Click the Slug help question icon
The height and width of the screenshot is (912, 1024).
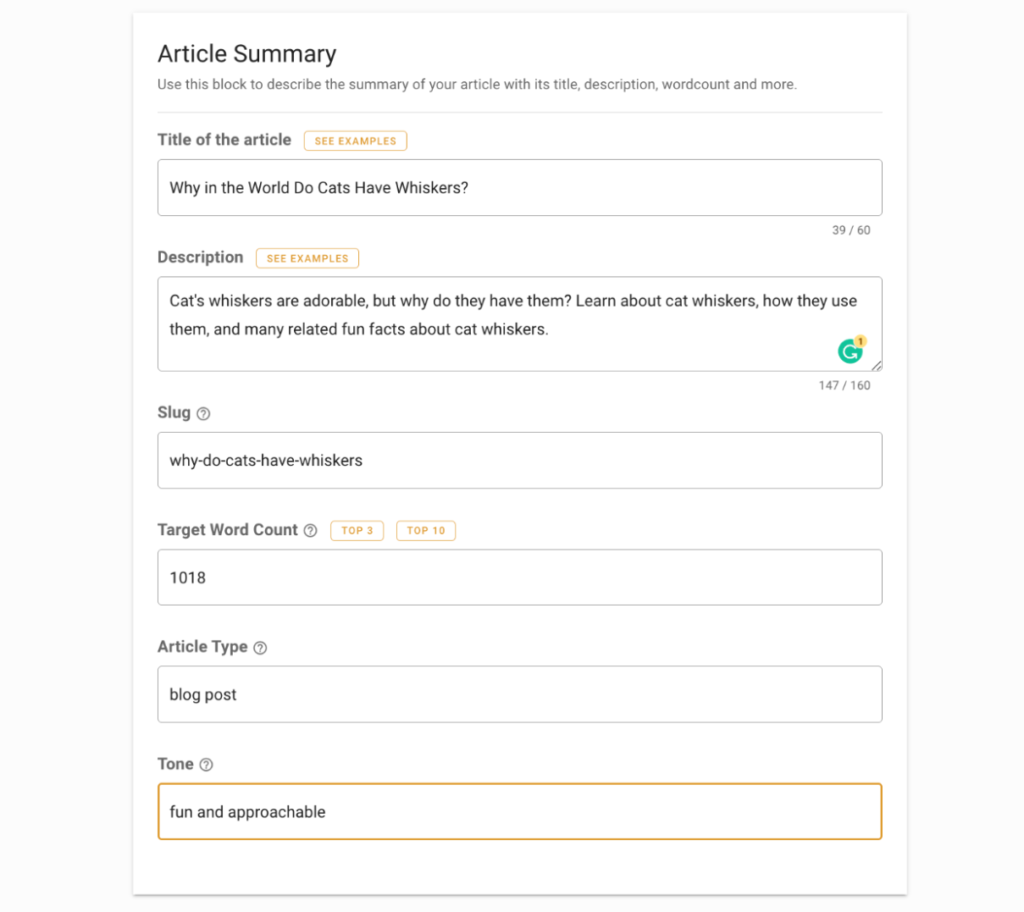click(x=203, y=414)
